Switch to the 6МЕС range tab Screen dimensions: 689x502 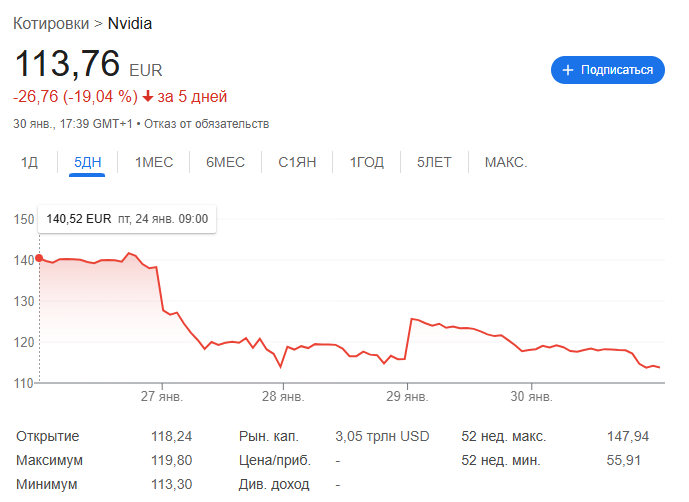pos(225,162)
